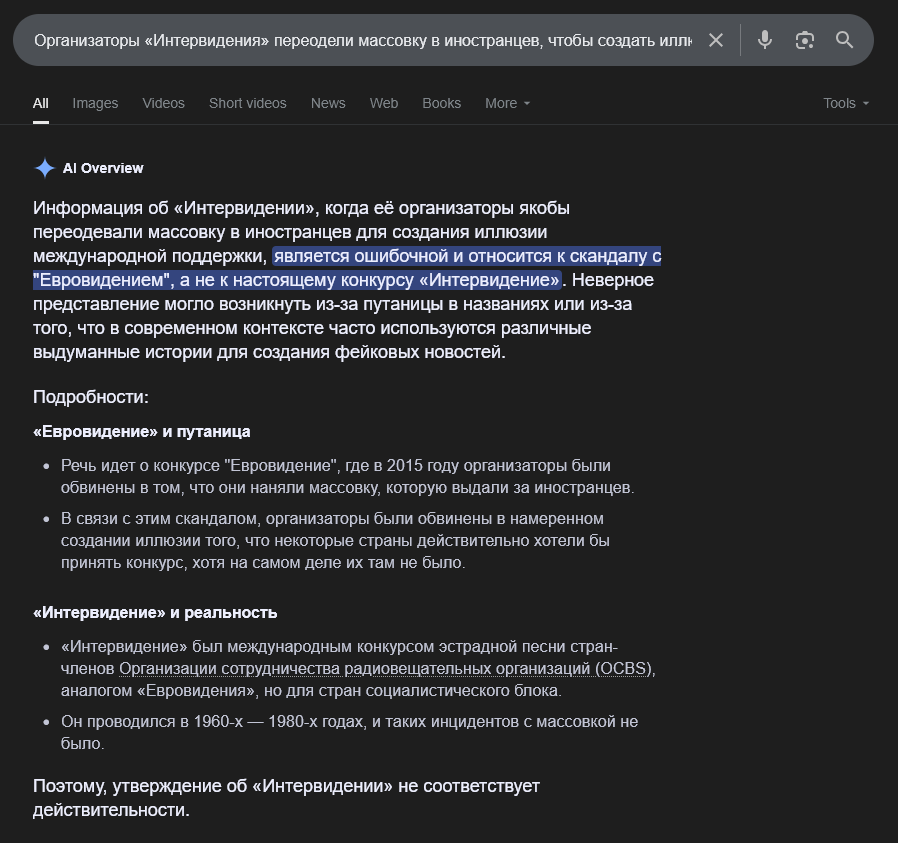Click the heading '«Евровидение» и путаница'
Screen dimensions: 898x843
(x=141, y=432)
